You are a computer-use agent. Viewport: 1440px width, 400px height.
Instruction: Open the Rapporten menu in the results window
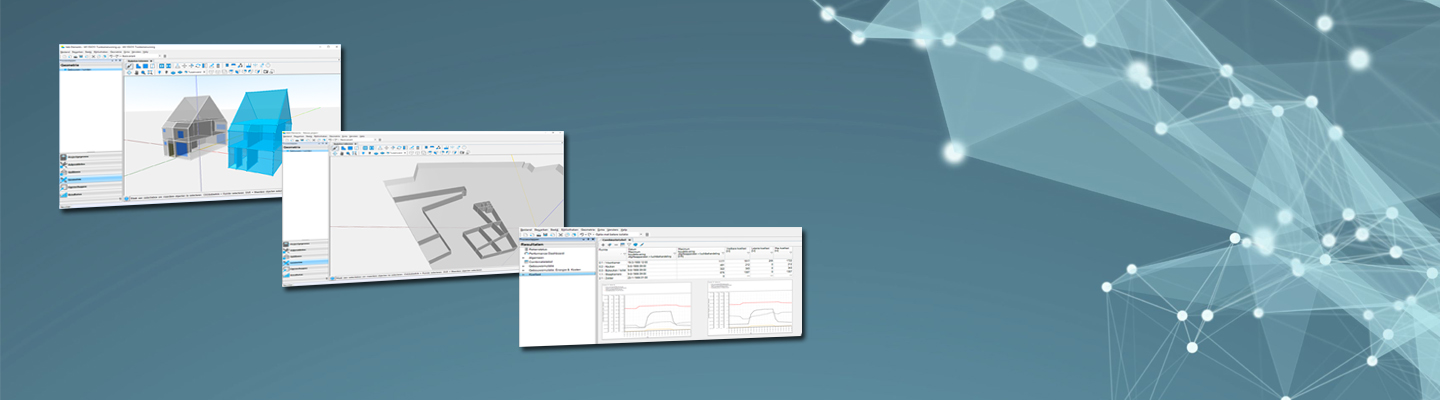click(x=540, y=230)
